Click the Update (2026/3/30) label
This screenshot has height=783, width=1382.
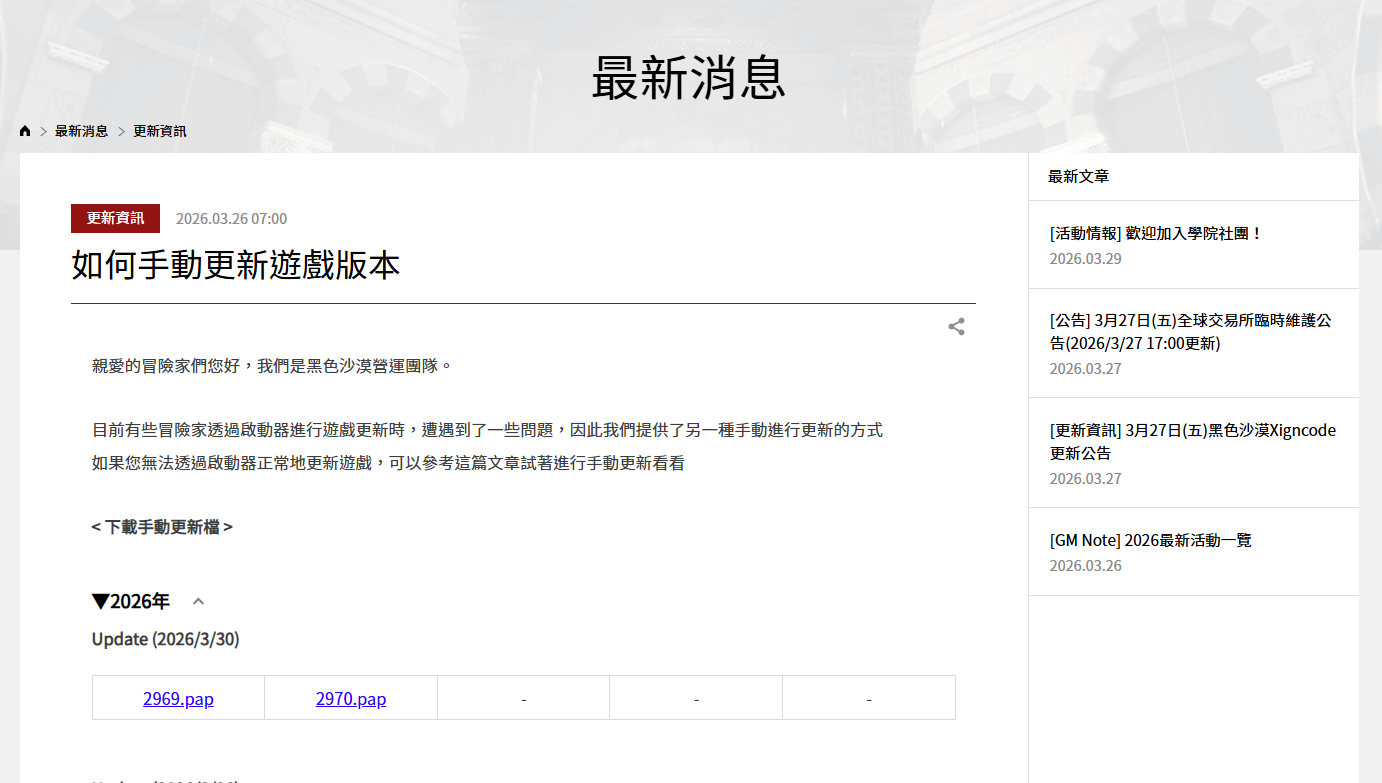[x=165, y=639]
